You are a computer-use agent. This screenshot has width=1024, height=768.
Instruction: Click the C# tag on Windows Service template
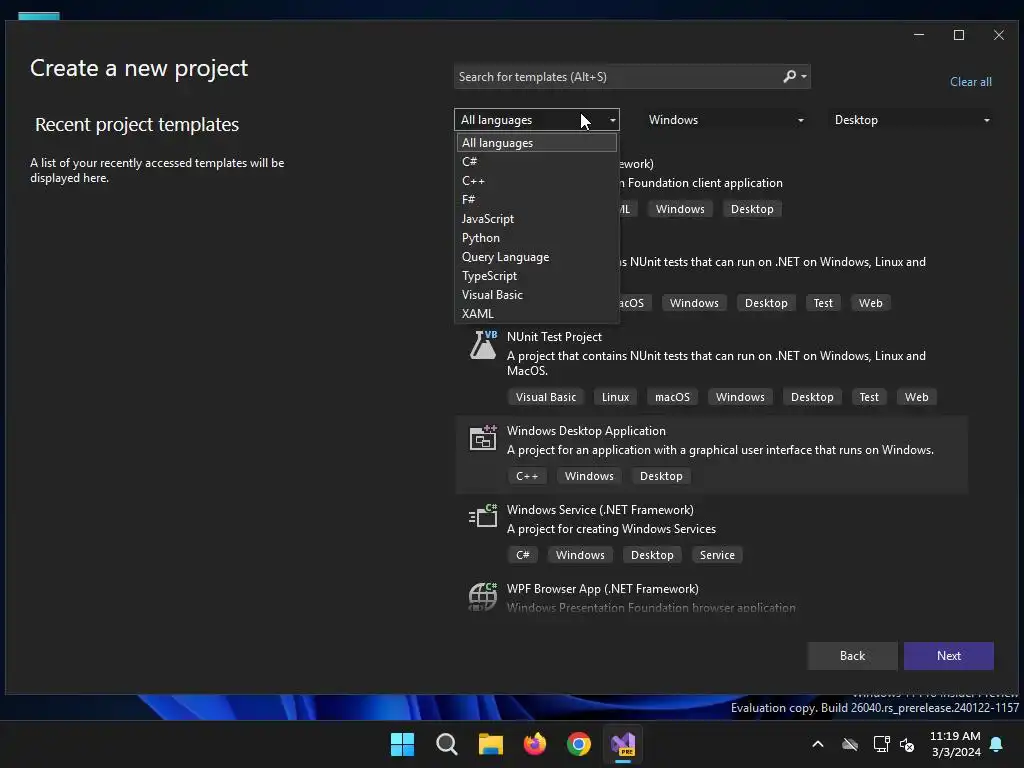pyautogui.click(x=522, y=555)
